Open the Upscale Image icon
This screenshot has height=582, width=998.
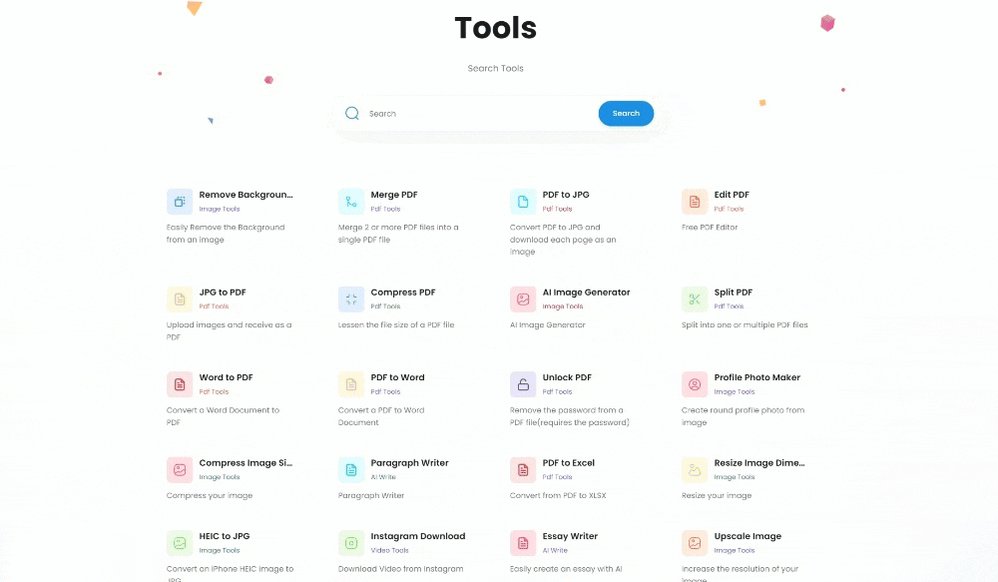coord(694,543)
